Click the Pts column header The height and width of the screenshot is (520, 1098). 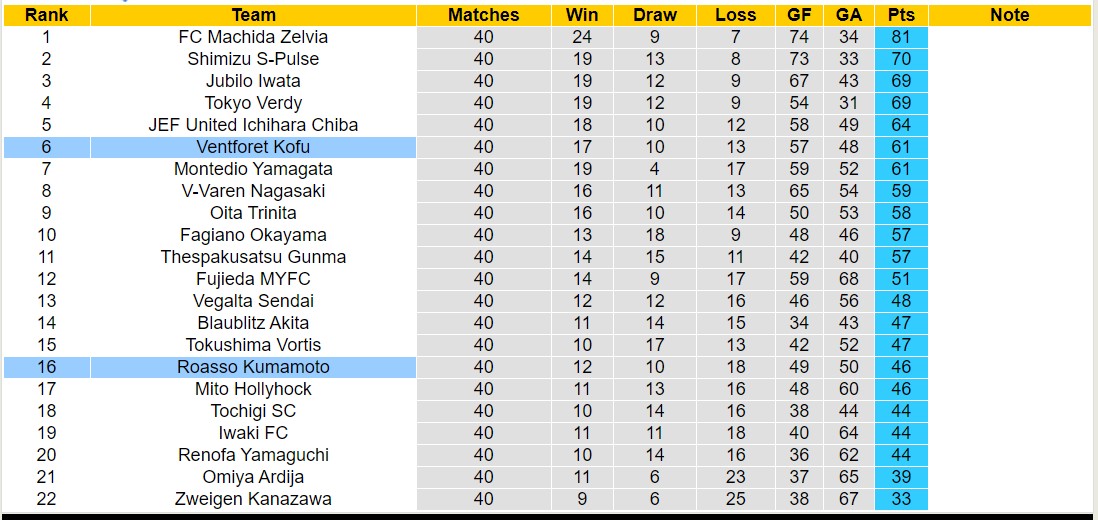point(901,15)
